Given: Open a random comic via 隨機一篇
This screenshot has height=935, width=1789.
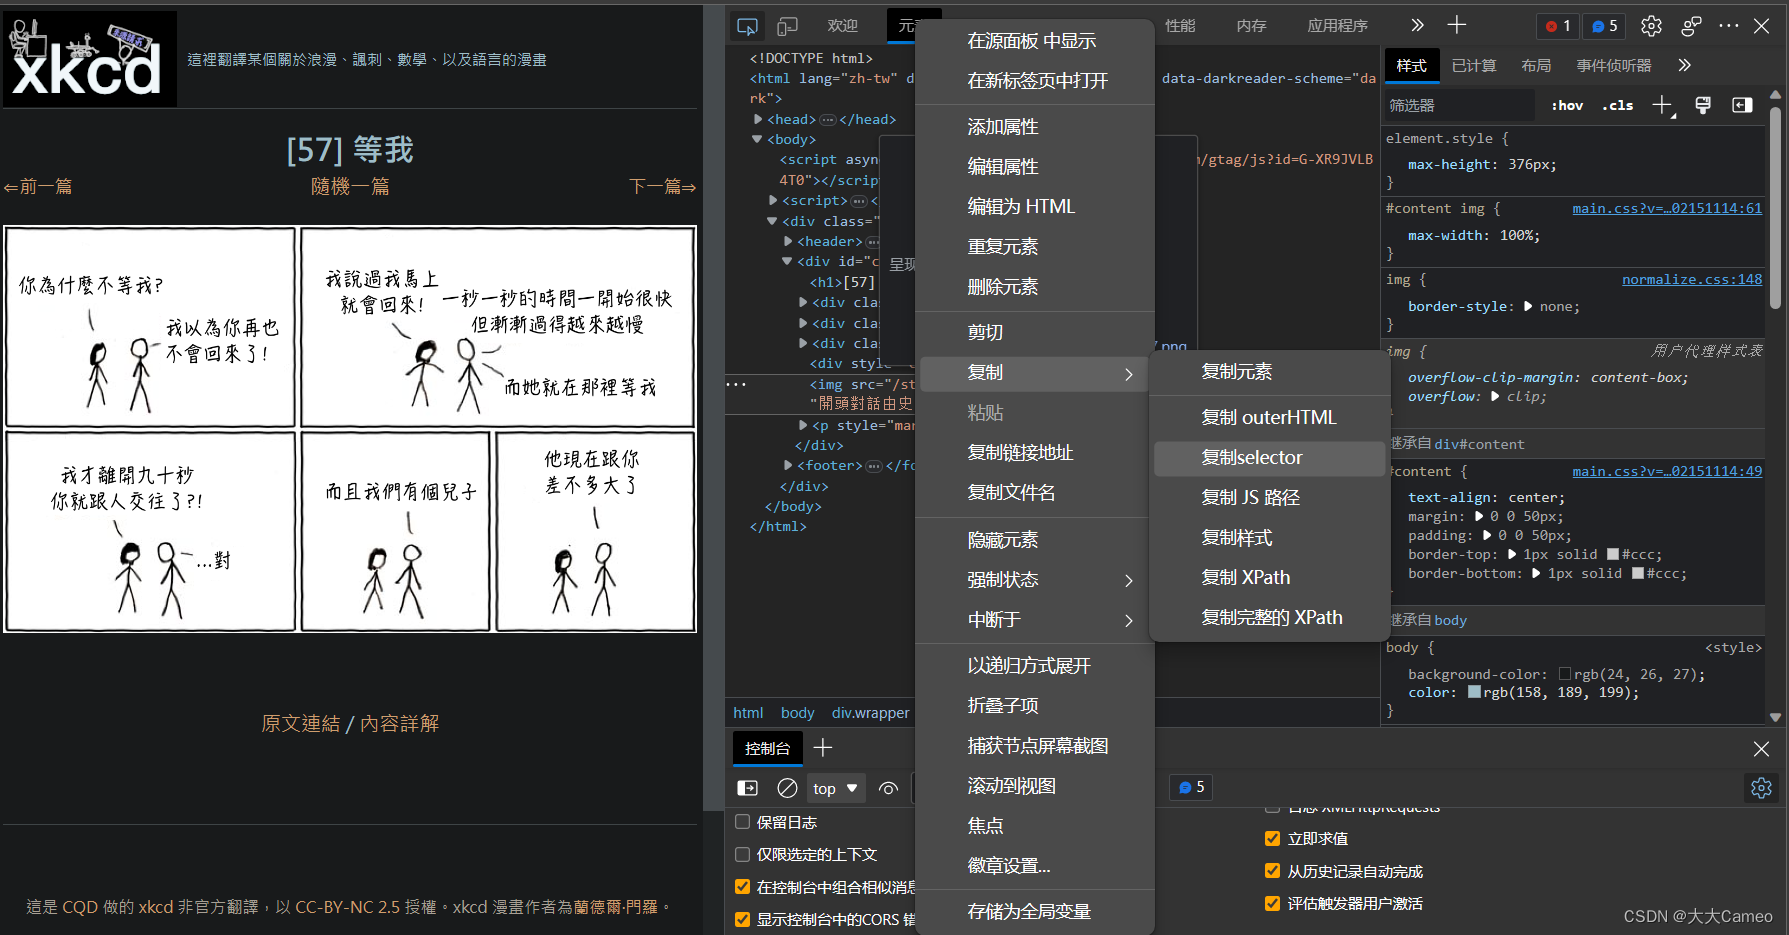Looking at the screenshot, I should (350, 186).
